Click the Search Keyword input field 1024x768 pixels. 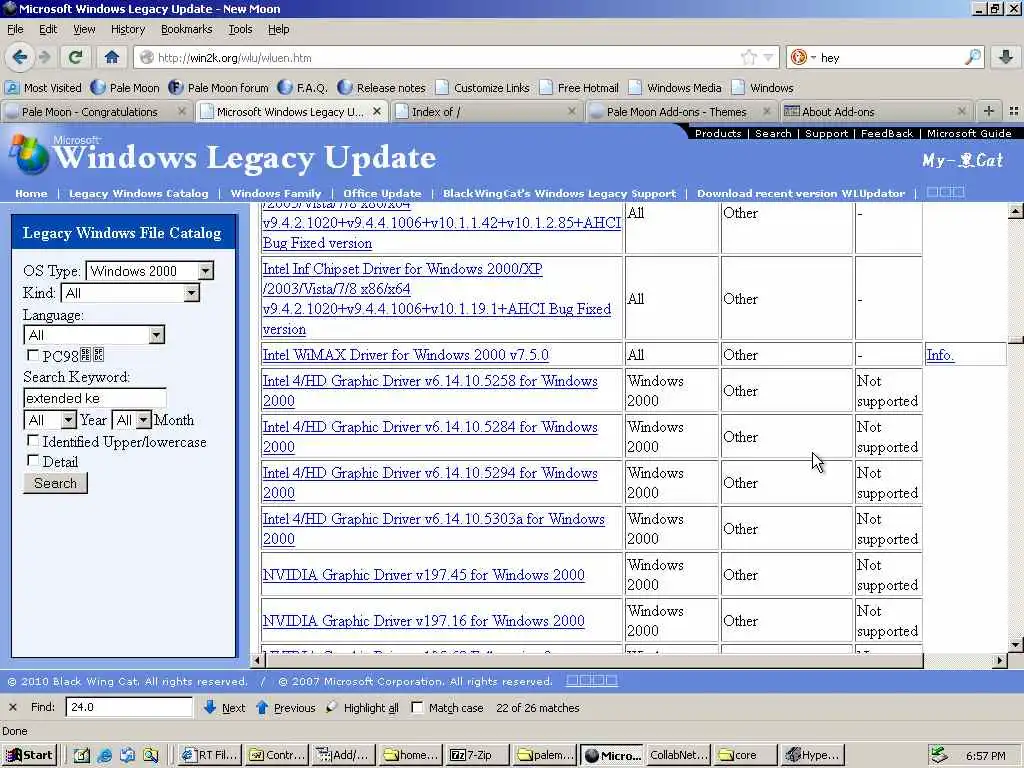tap(95, 398)
